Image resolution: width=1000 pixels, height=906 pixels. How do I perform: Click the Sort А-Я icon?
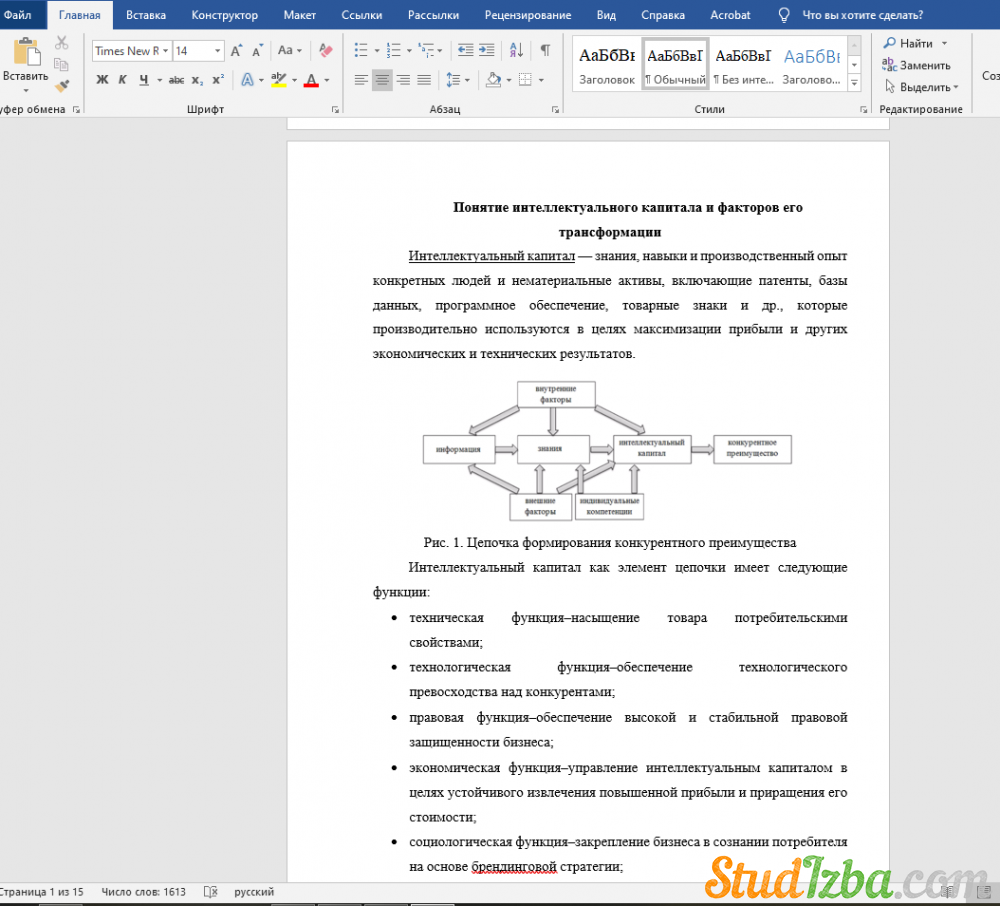pos(517,50)
